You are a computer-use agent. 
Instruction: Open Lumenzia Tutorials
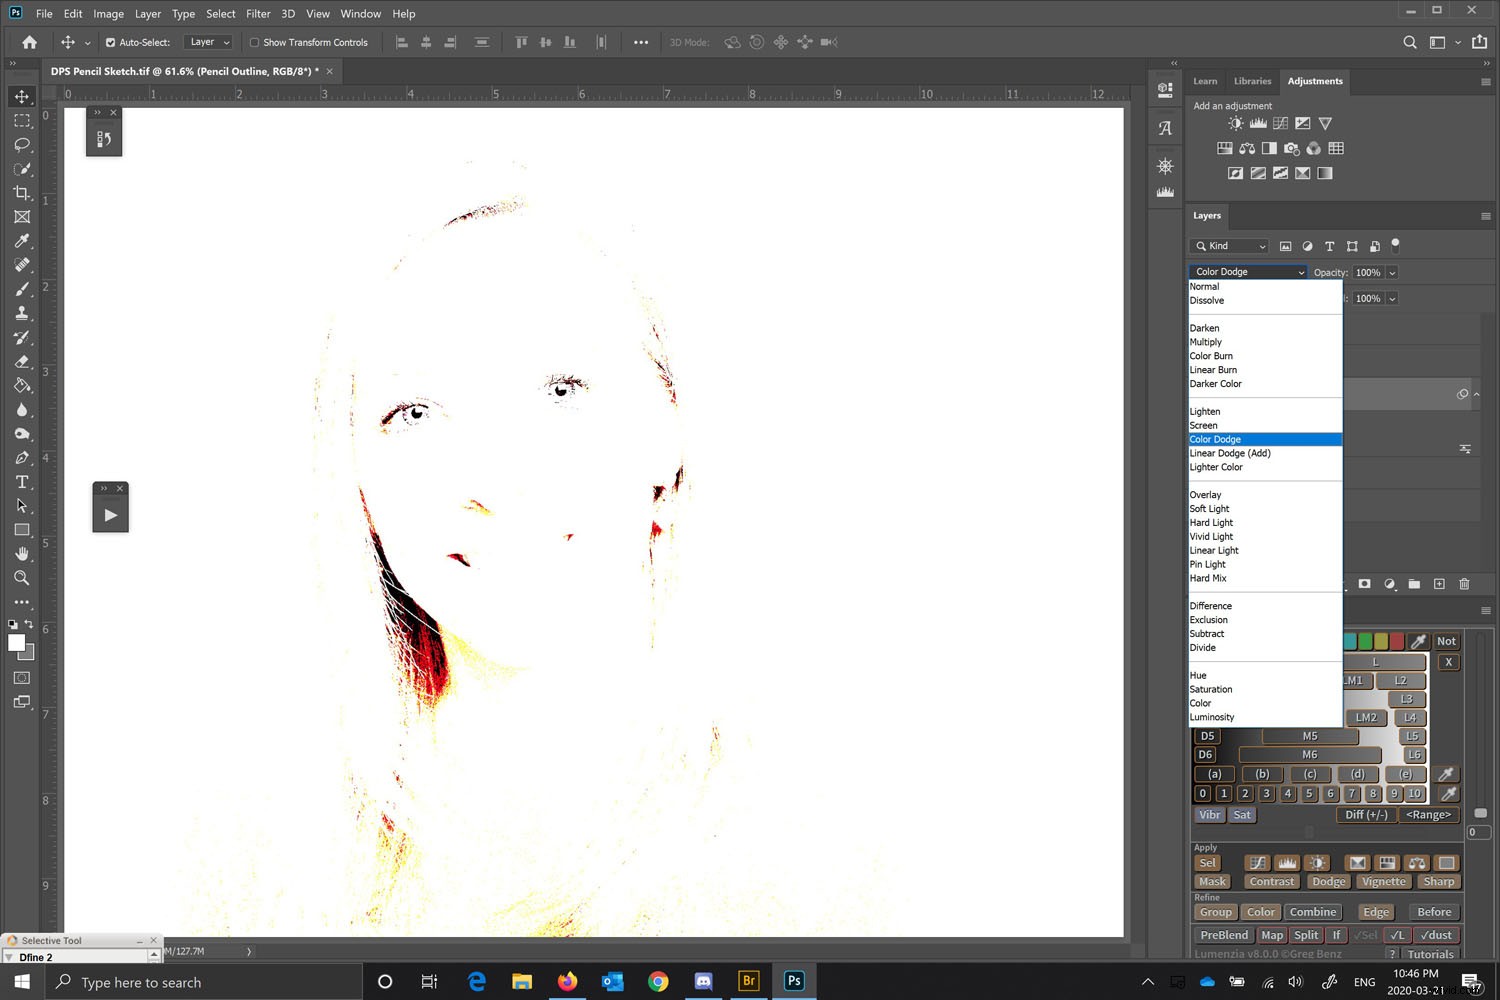tap(1430, 954)
